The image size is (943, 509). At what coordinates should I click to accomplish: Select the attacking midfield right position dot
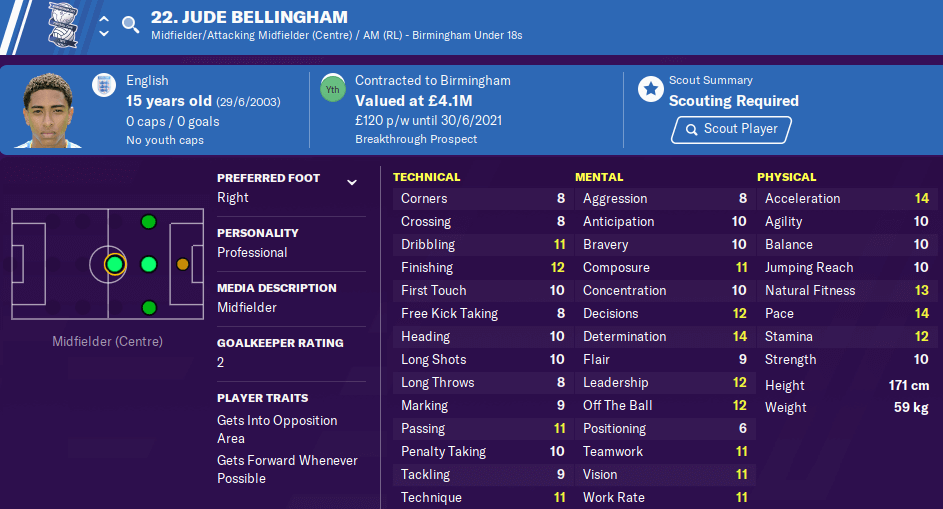click(149, 307)
